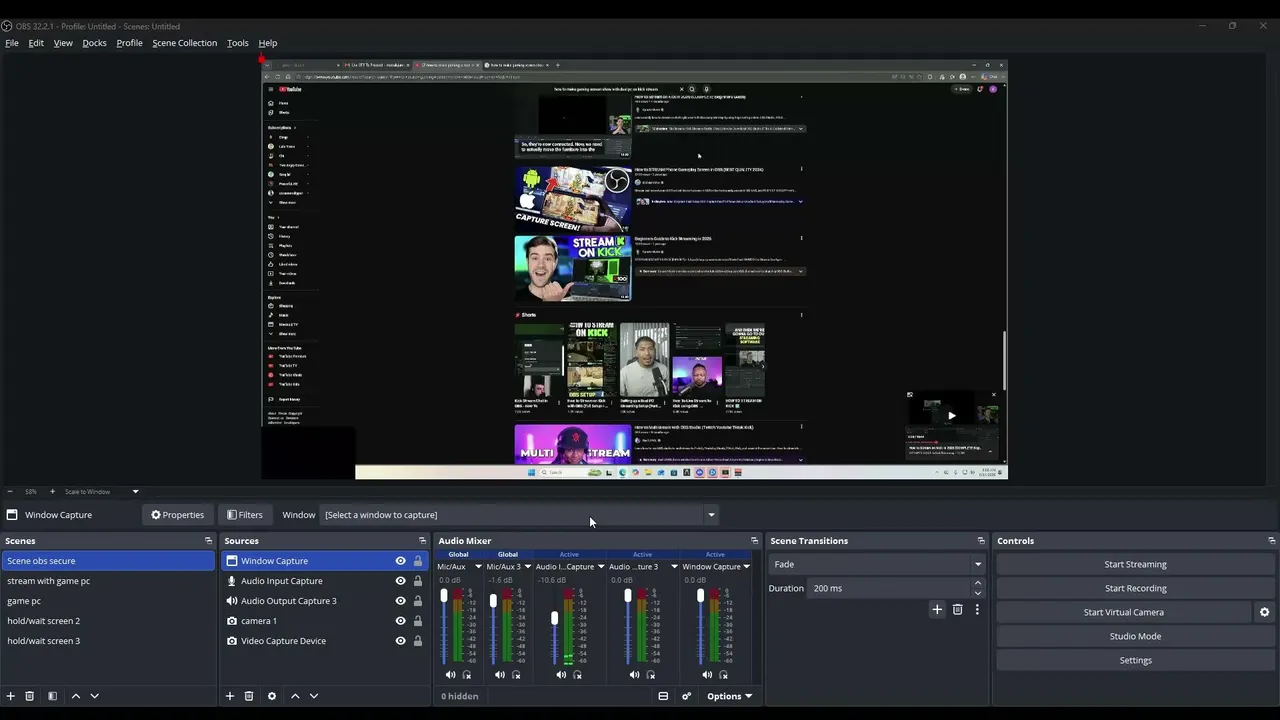Add a scene transition with the plus icon
1280x720 pixels.
[937, 609]
